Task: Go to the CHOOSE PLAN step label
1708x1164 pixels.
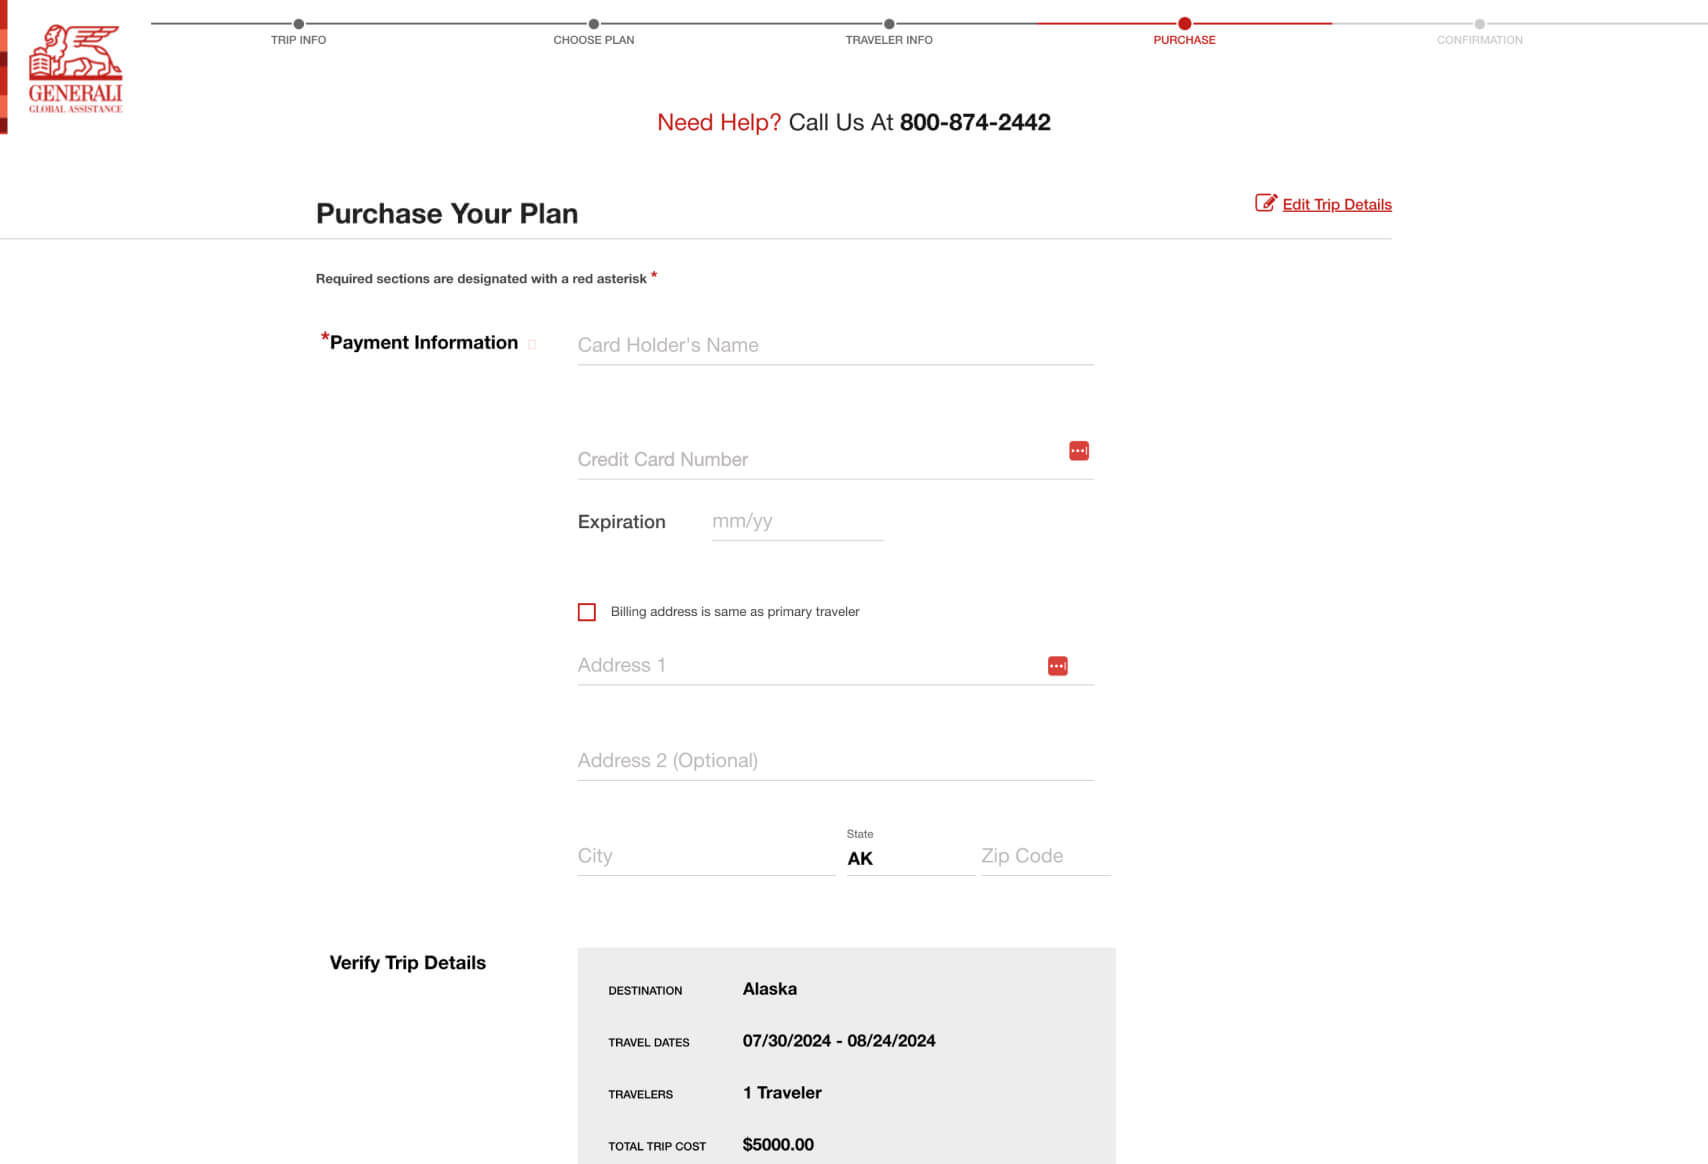Action: (x=594, y=40)
